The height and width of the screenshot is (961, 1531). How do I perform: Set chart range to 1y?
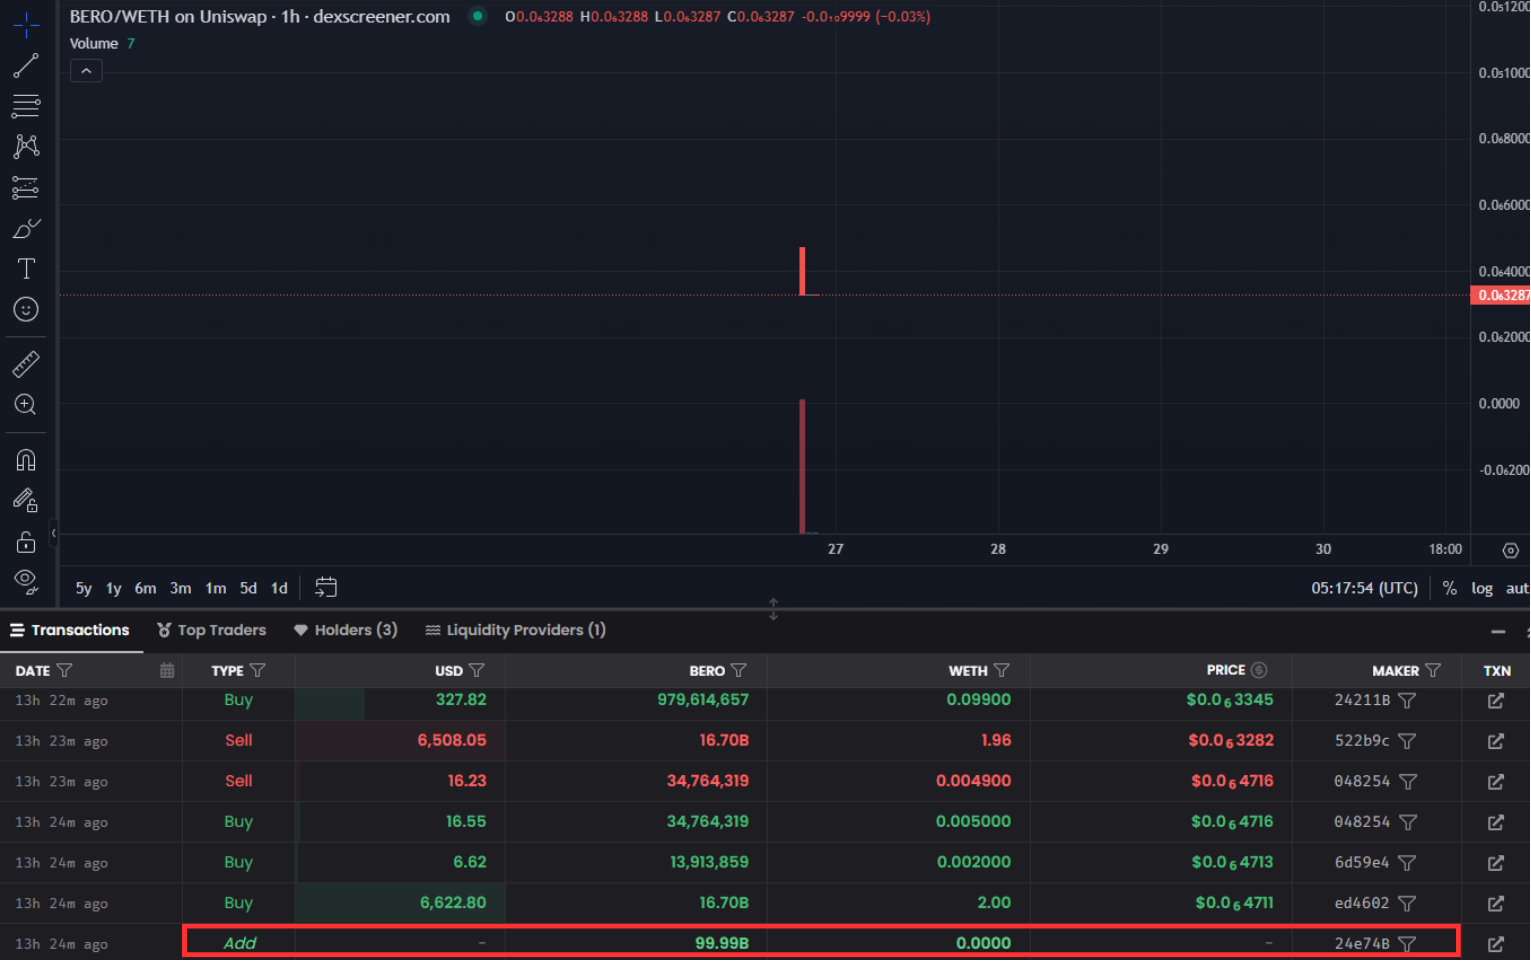pos(114,588)
